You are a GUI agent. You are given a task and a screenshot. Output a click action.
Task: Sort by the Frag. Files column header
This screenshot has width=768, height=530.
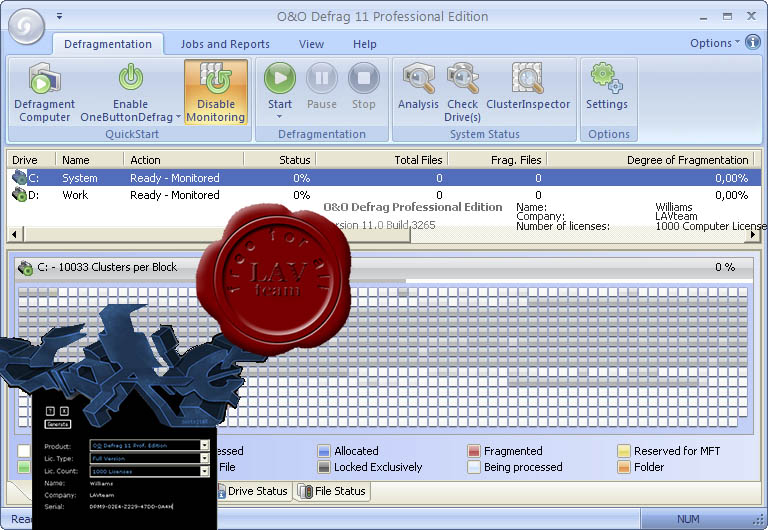click(x=497, y=160)
